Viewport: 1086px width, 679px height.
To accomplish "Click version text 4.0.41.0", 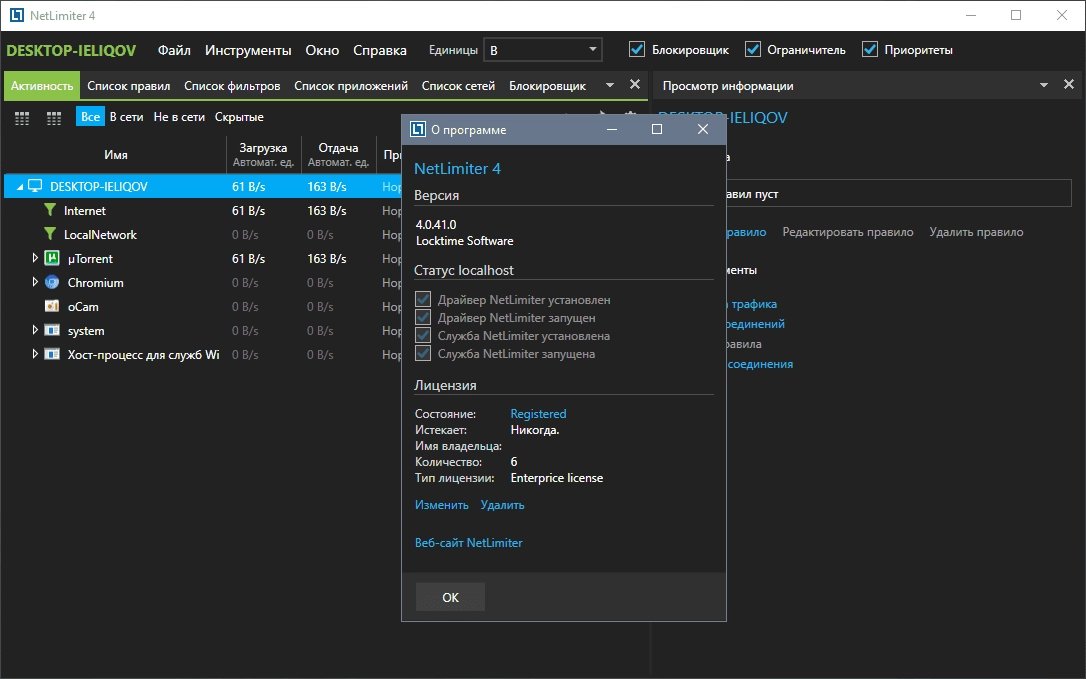I will coord(436,224).
